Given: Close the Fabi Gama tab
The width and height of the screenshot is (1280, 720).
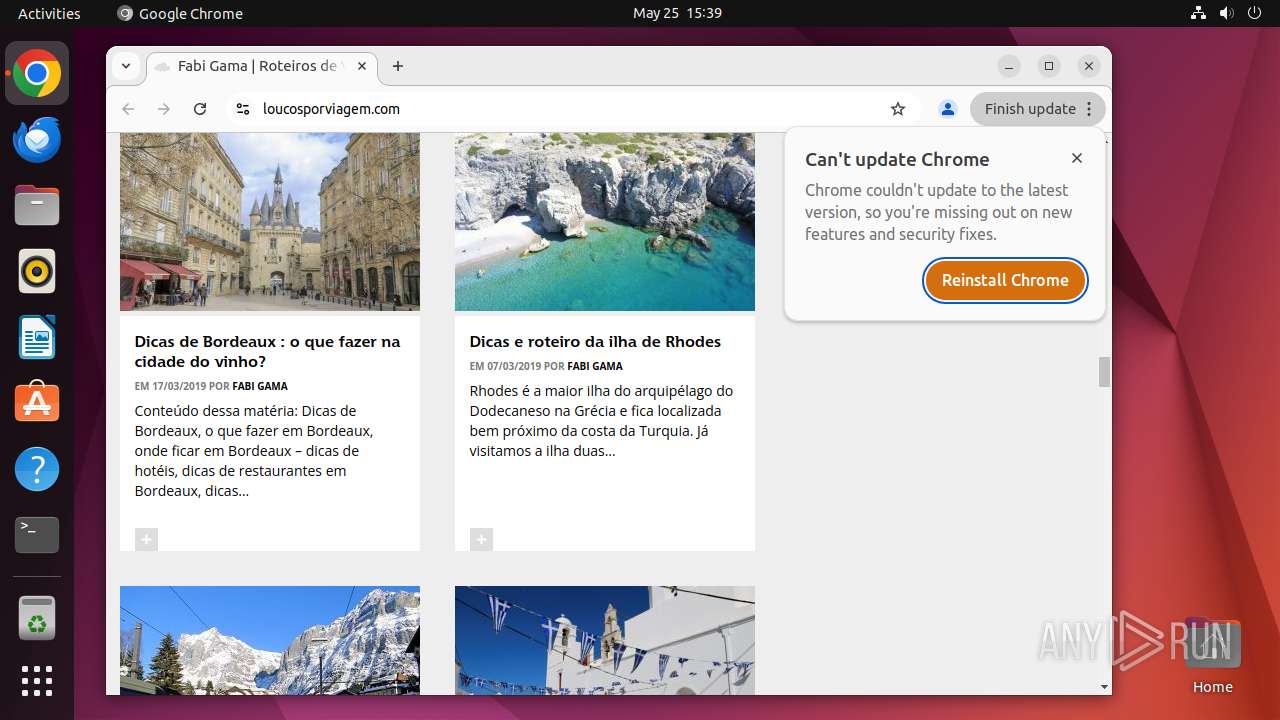Looking at the screenshot, I should (x=362, y=66).
